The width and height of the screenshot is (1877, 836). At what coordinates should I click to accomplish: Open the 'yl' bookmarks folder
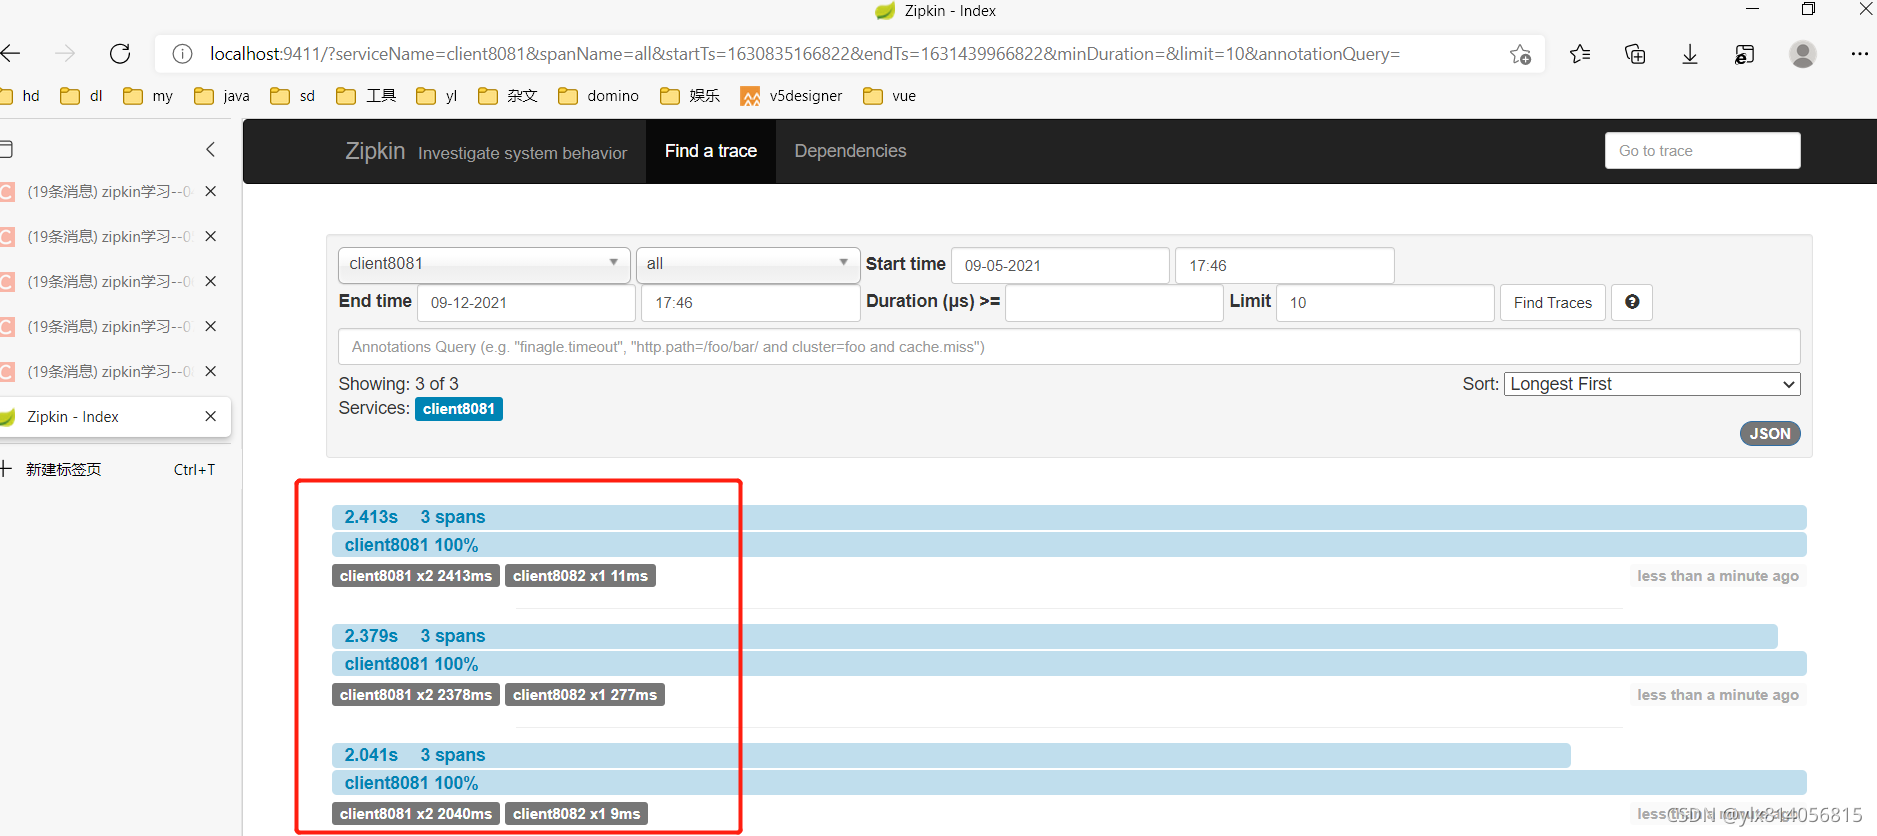(x=437, y=96)
